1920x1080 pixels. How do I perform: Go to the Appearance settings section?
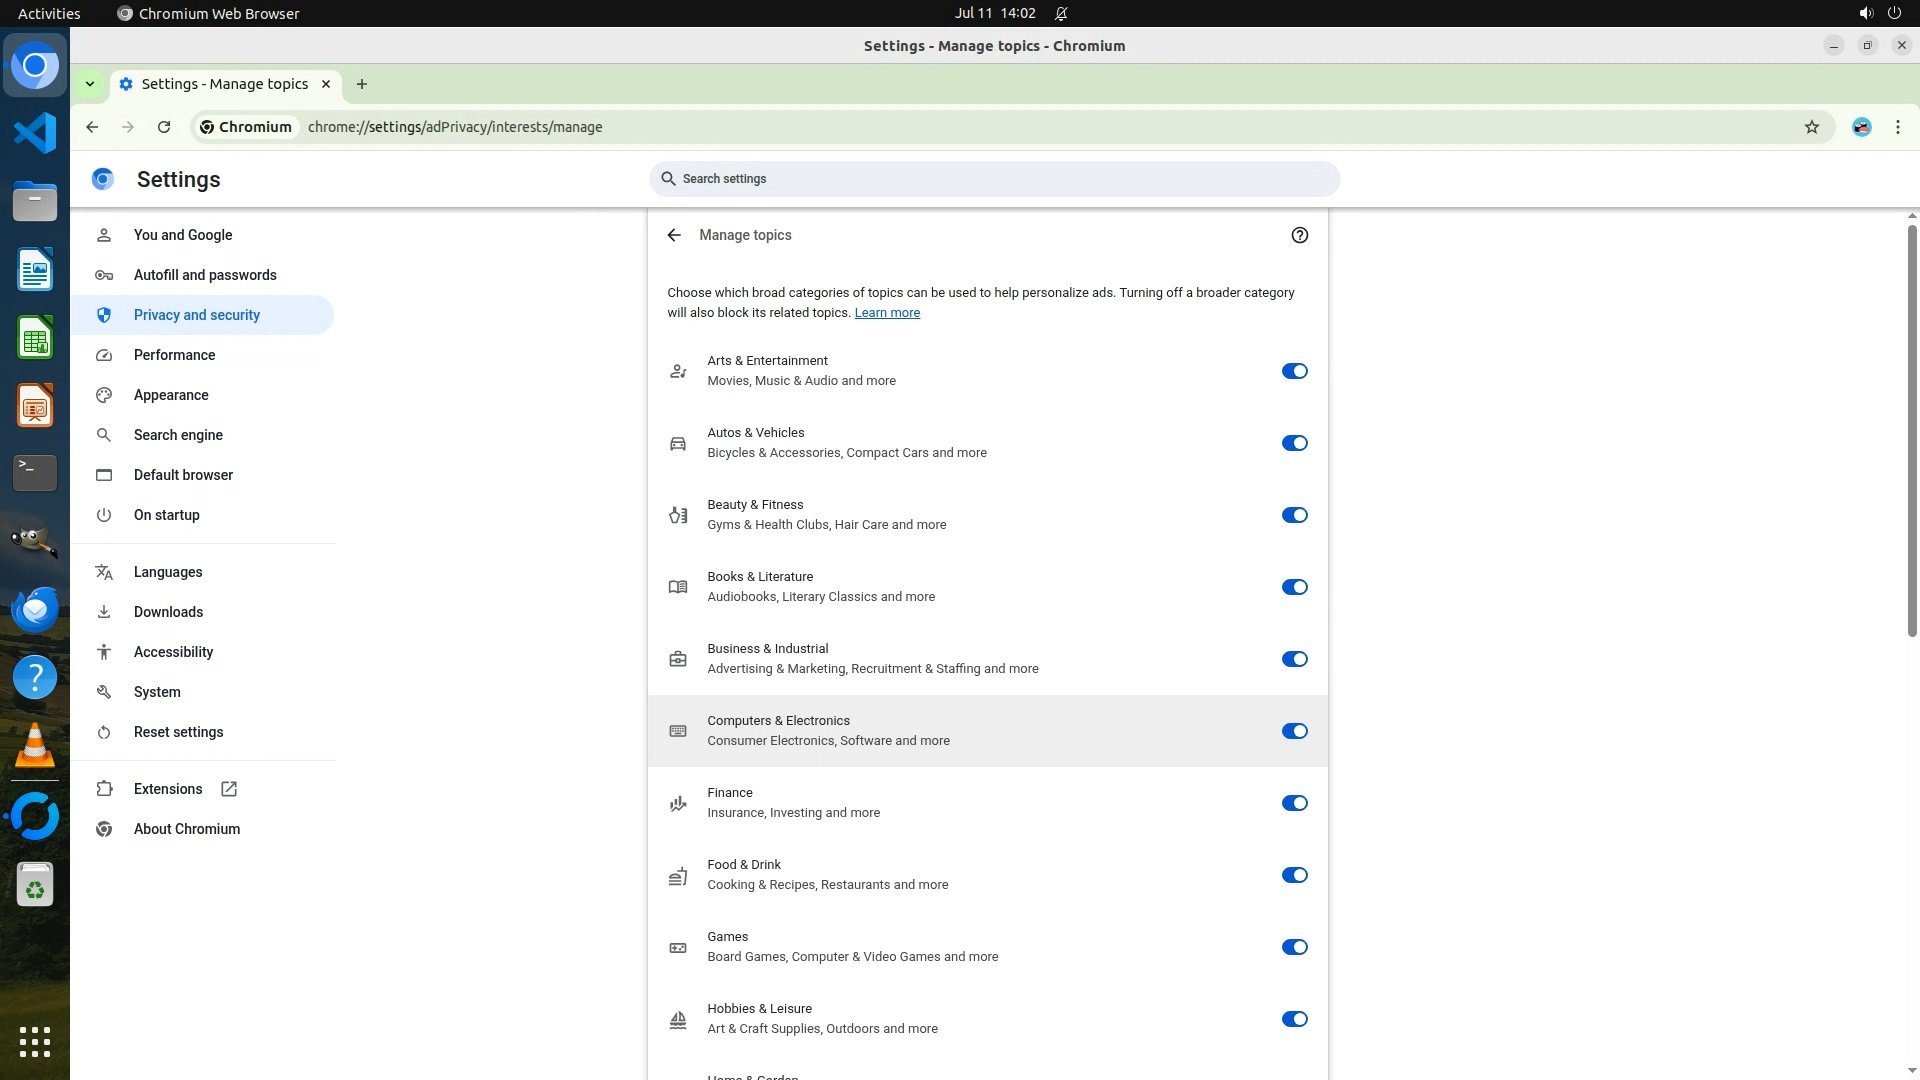coord(171,395)
